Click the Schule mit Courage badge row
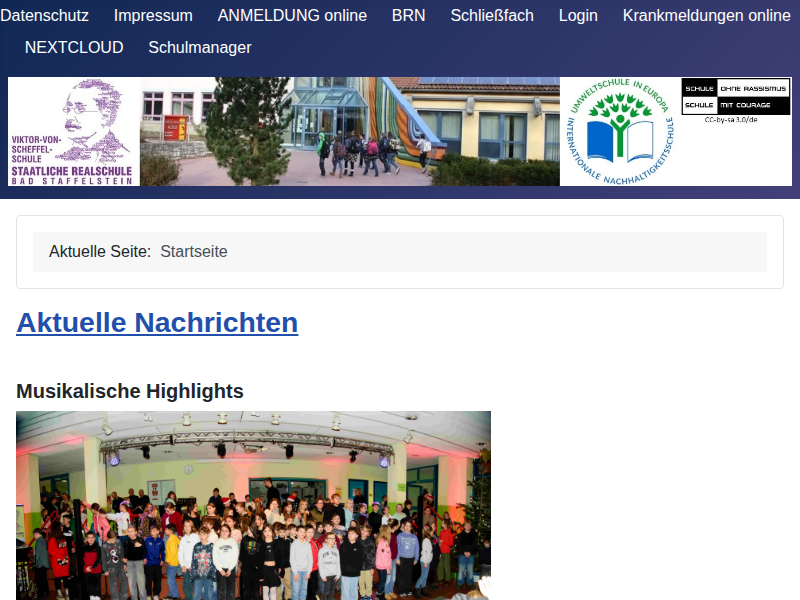Viewport: 800px width, 600px height. (736, 105)
